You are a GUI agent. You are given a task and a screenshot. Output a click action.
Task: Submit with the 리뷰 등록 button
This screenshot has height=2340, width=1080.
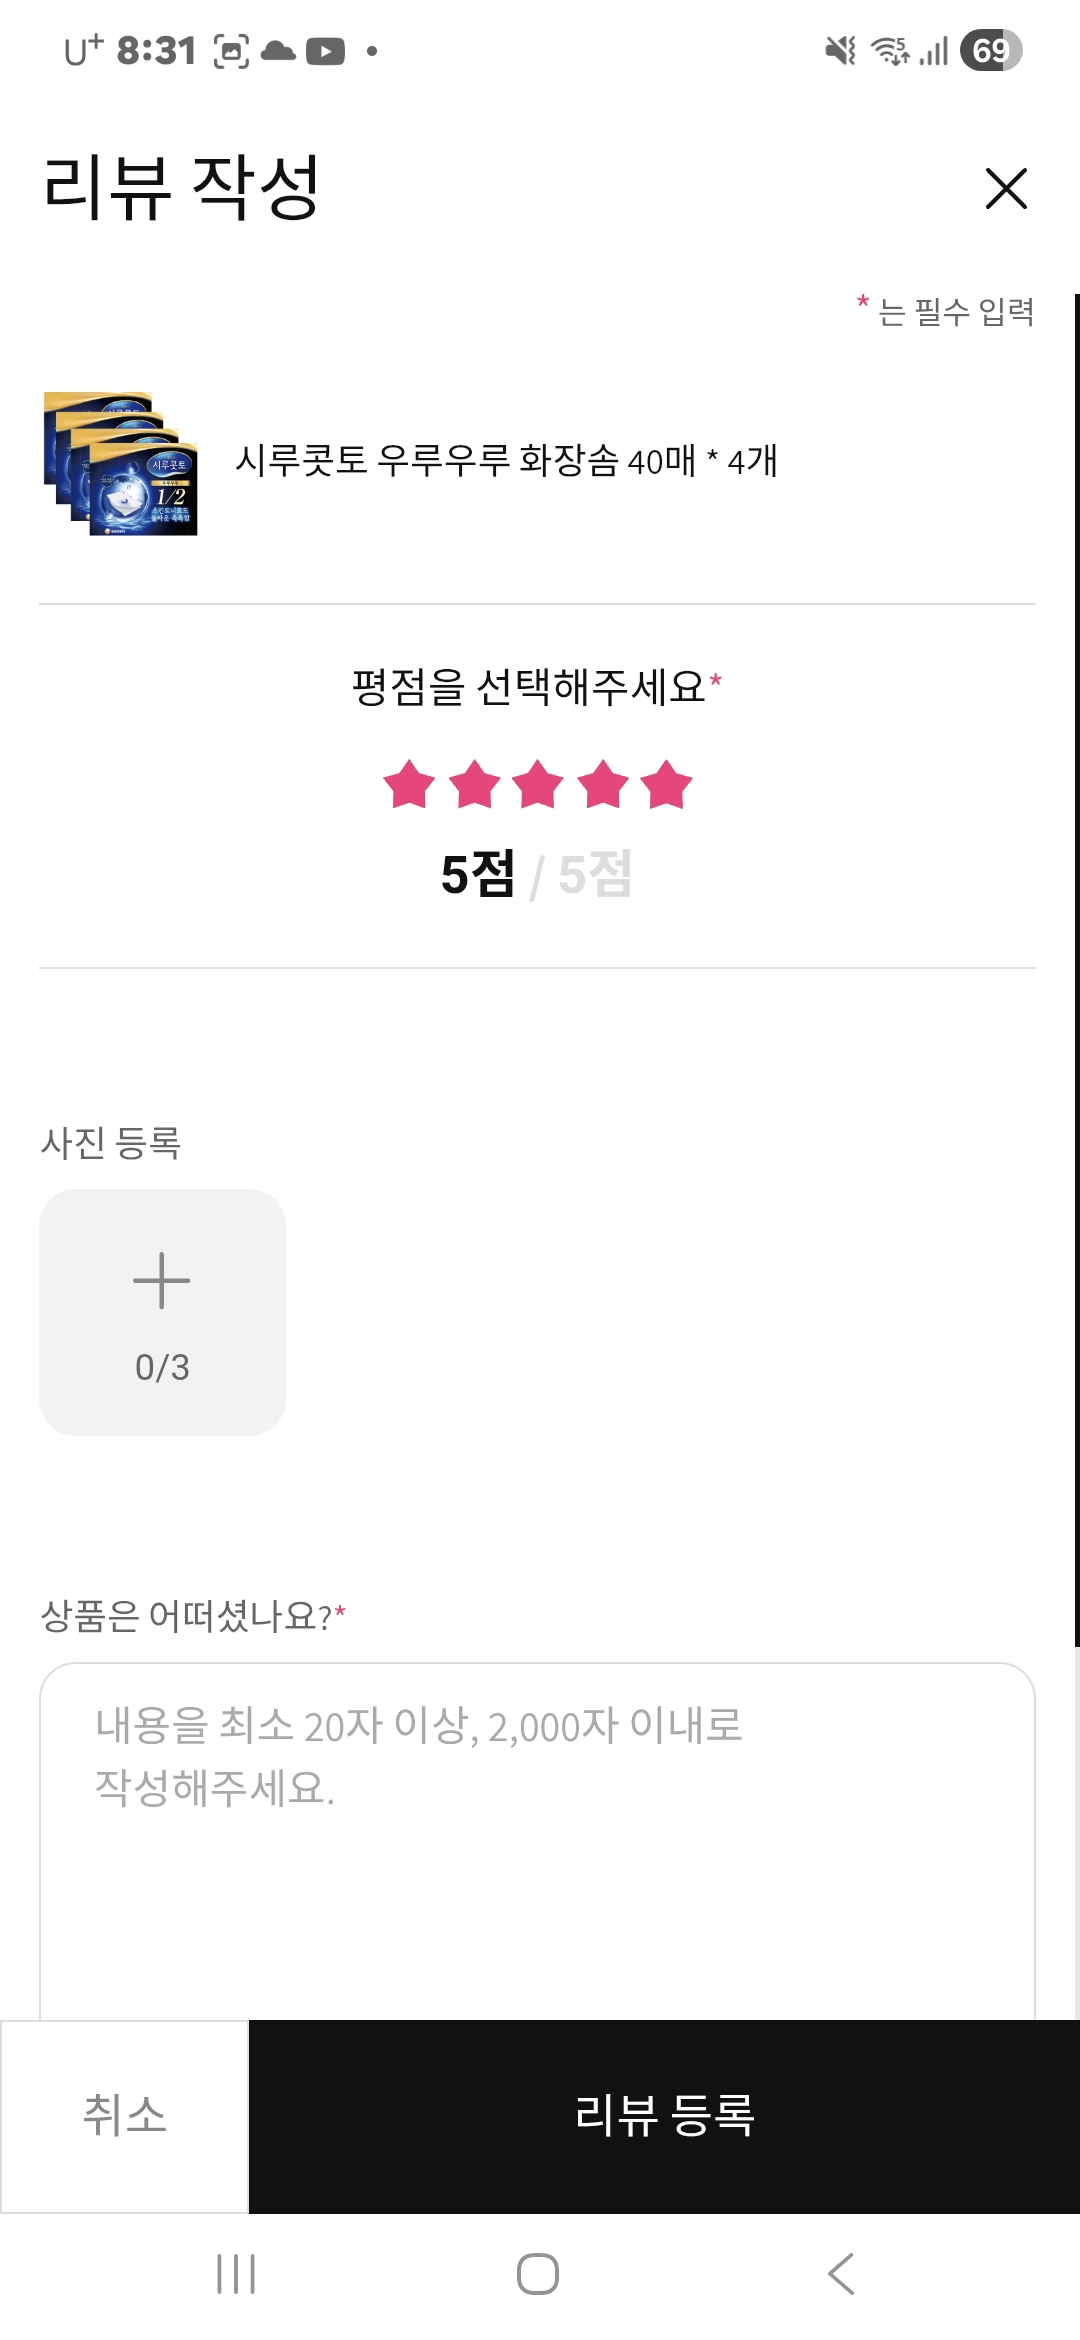click(x=664, y=2116)
